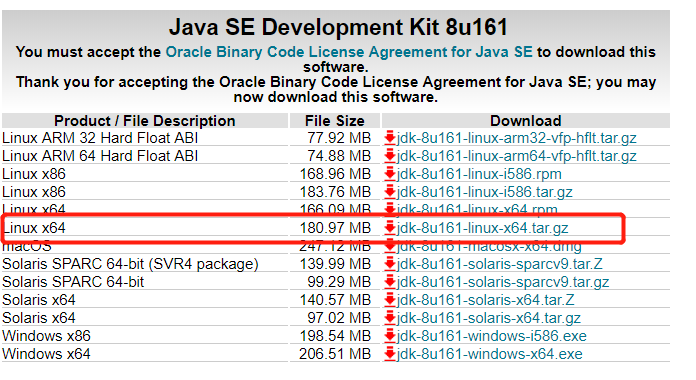Select the Linux ARM 32 Hard Float ABI row label
Screen dimensions: 696x380
tap(100, 138)
